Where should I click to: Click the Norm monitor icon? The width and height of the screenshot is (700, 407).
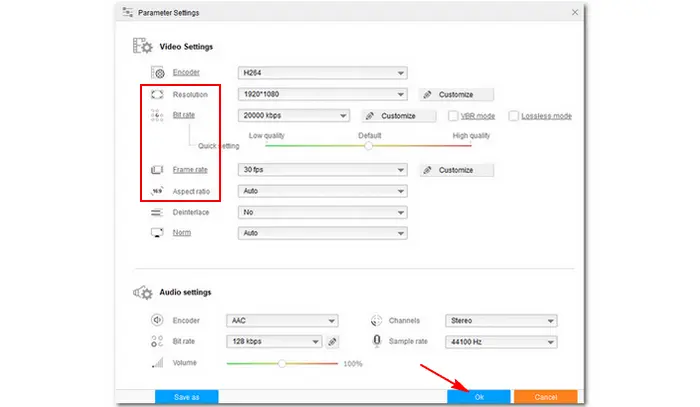(157, 233)
